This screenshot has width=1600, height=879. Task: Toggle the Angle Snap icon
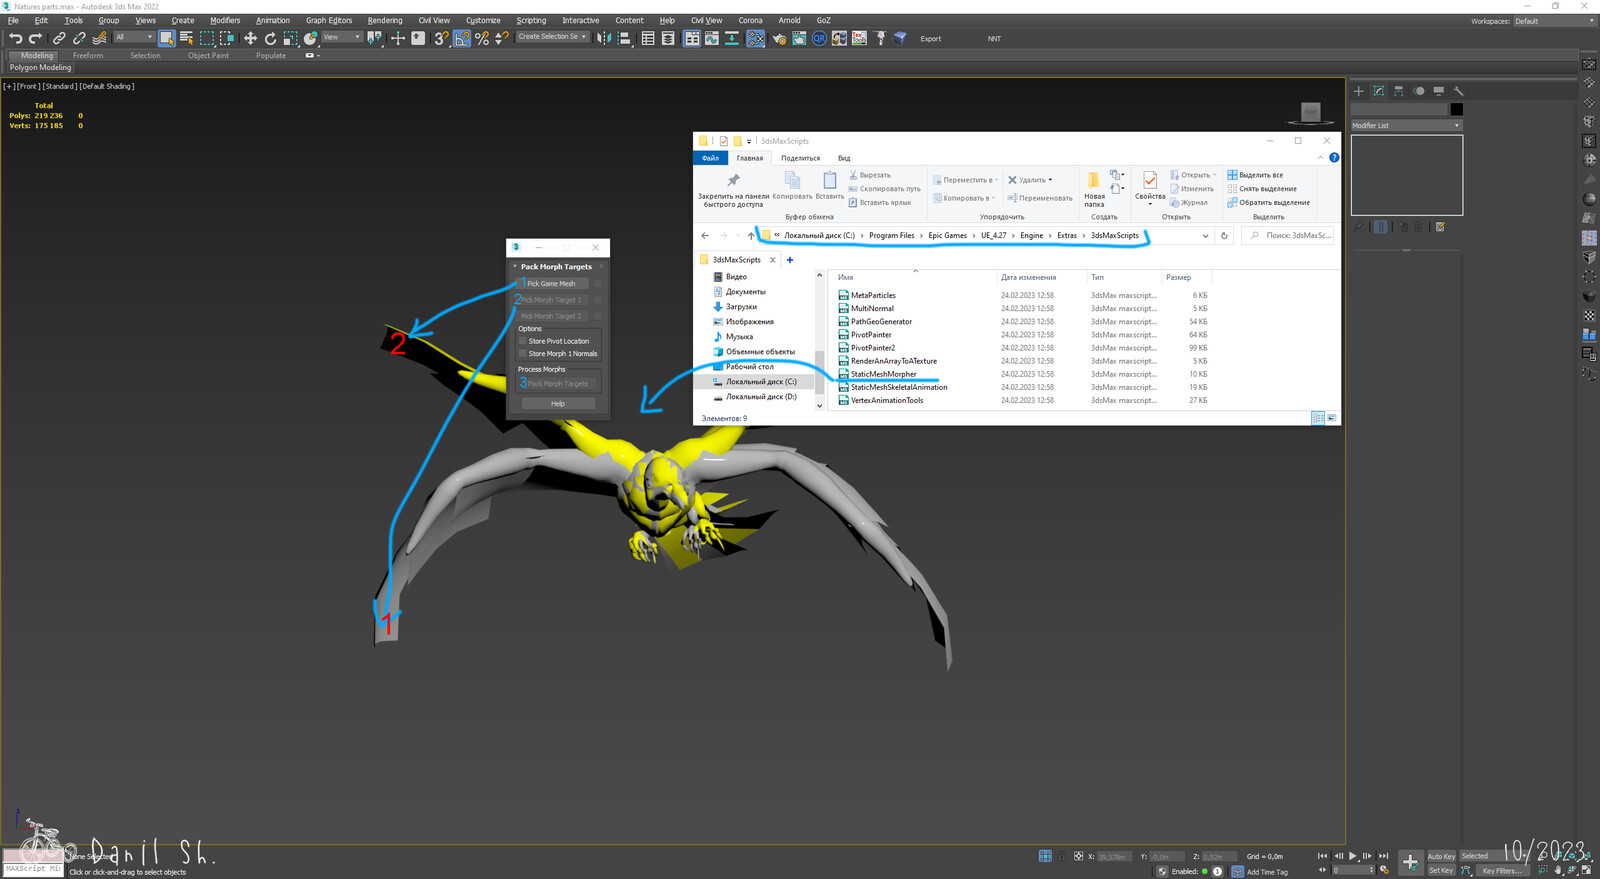point(462,38)
